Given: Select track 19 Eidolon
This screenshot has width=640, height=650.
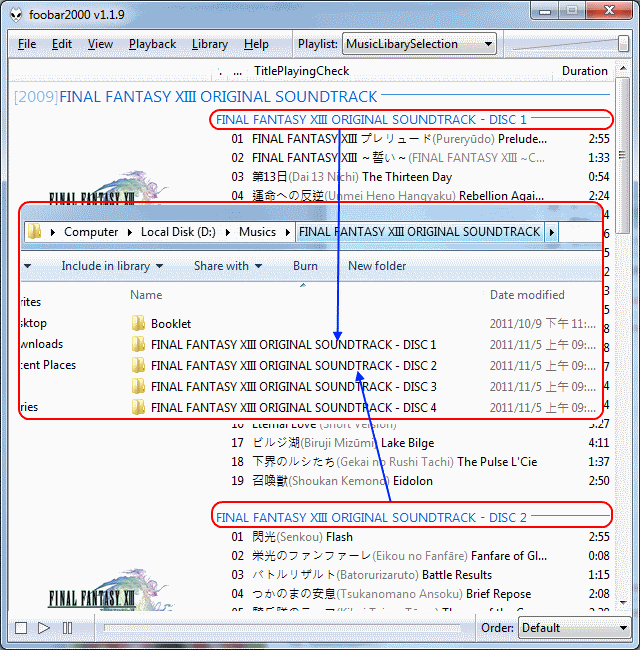Looking at the screenshot, I should (420, 481).
